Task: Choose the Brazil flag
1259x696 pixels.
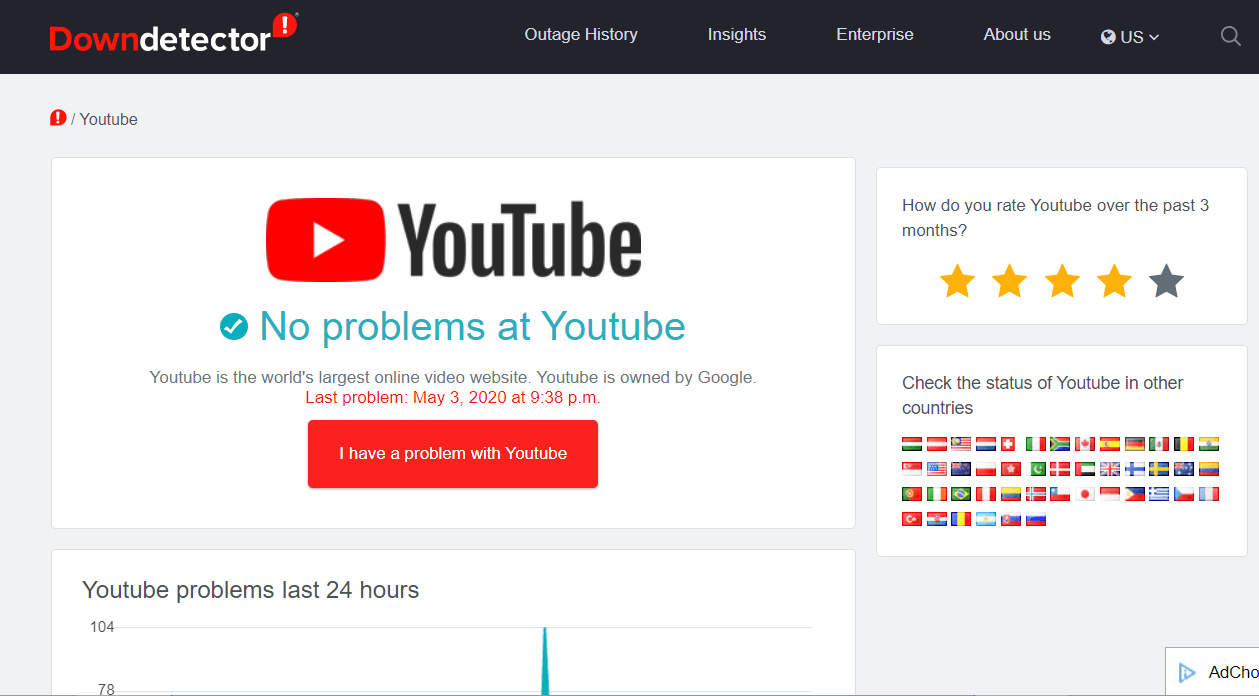Action: coord(961,494)
